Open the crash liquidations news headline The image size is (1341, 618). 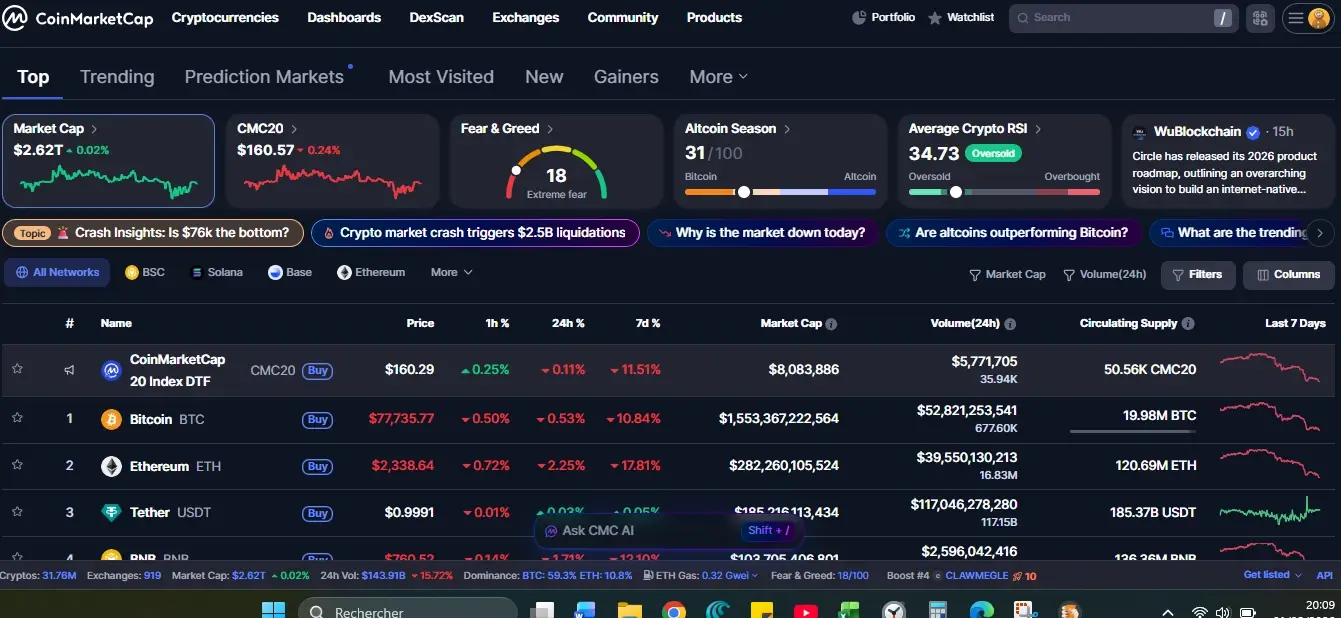pyautogui.click(x=475, y=232)
